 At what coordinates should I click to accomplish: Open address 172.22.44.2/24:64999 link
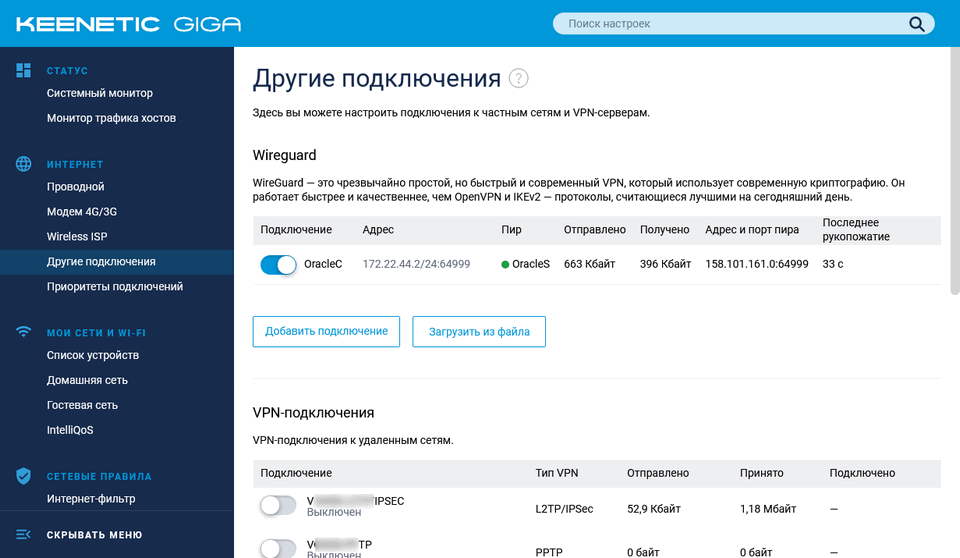tap(416, 264)
